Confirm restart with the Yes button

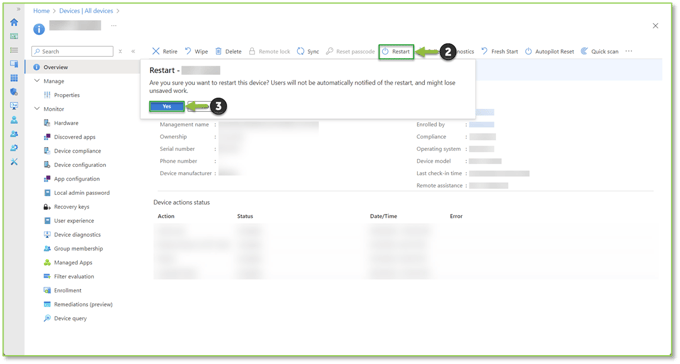167,106
